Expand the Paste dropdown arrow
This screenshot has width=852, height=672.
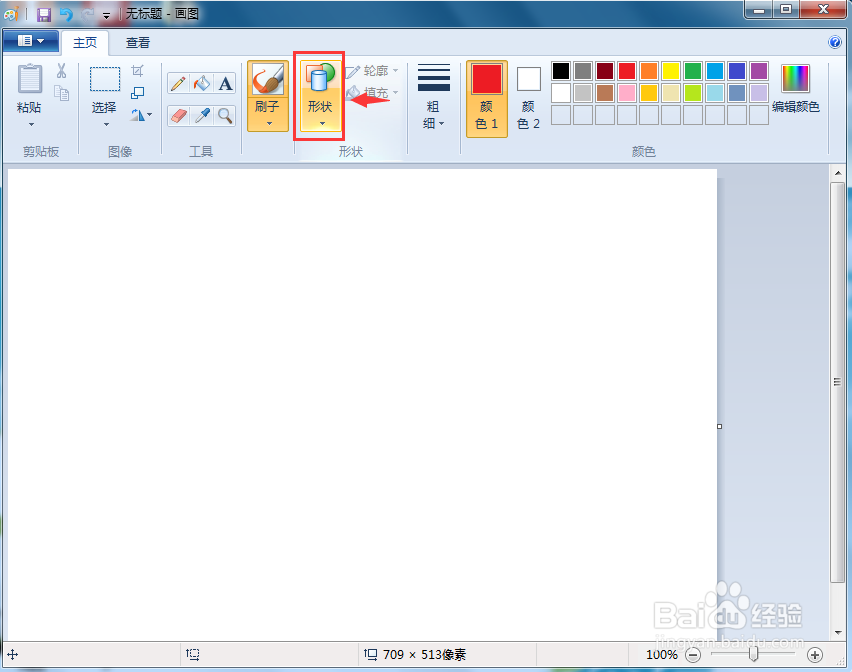(31, 124)
